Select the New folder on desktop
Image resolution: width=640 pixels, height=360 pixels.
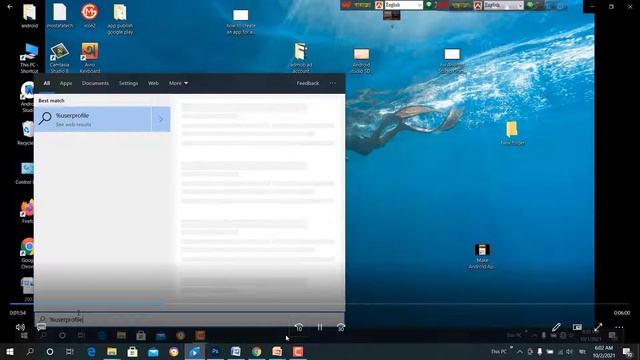point(512,133)
